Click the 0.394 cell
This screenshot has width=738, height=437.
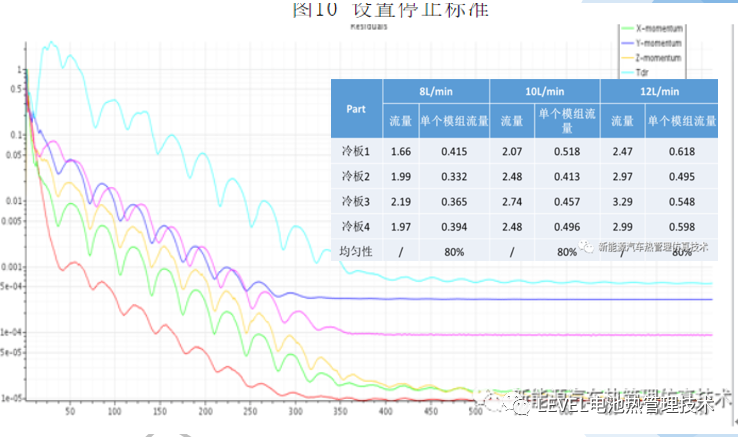[x=454, y=227]
